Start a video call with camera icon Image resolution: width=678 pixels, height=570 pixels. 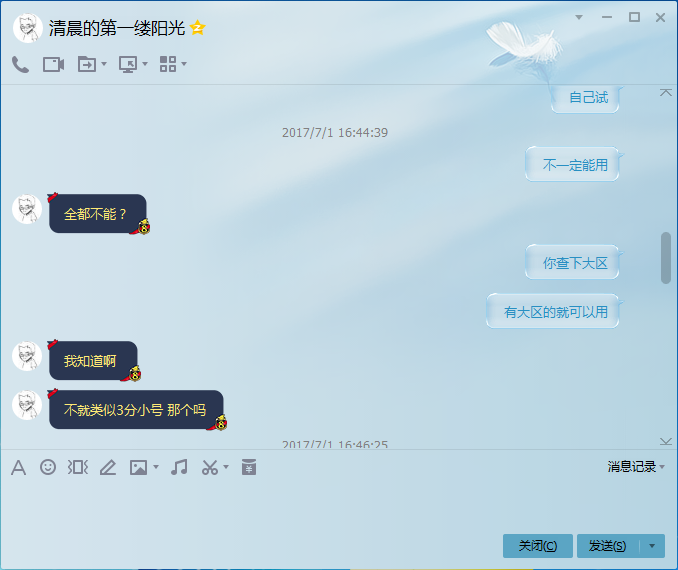pyautogui.click(x=54, y=64)
